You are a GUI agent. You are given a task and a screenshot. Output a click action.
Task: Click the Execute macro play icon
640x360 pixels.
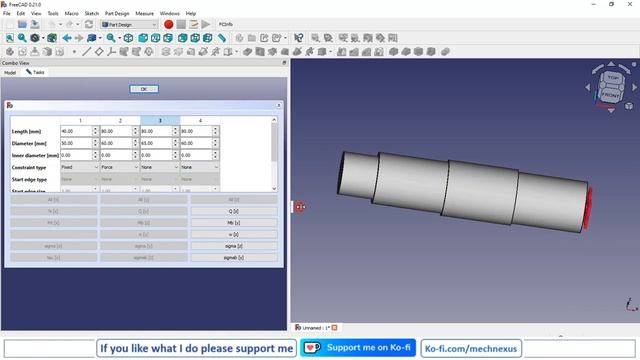206,24
